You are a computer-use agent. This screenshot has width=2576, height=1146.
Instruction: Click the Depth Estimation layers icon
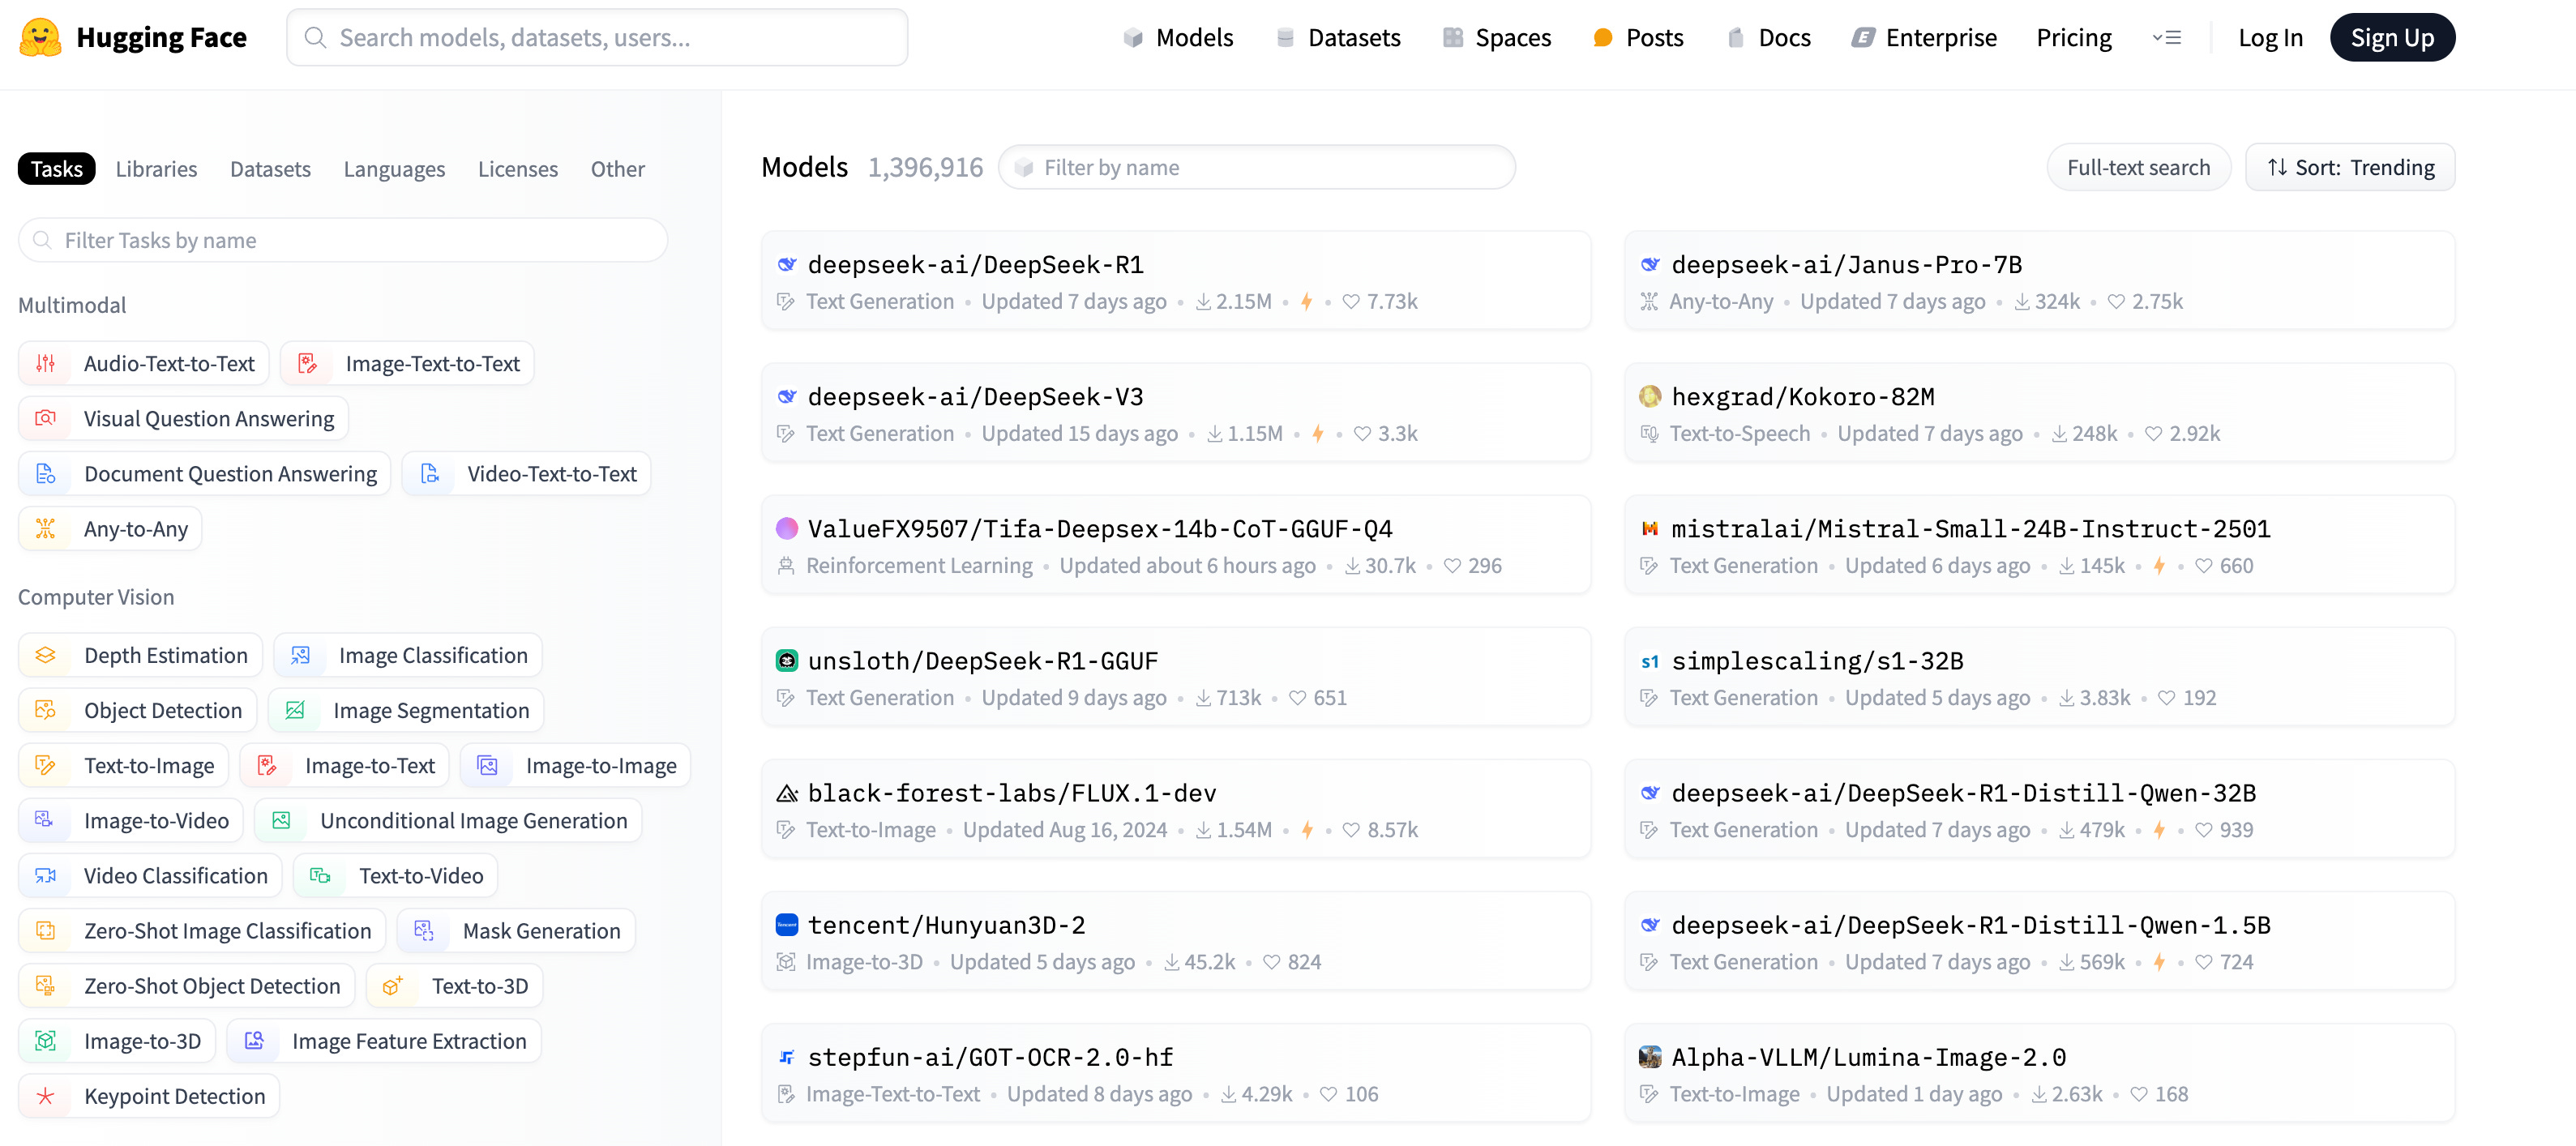(x=46, y=656)
